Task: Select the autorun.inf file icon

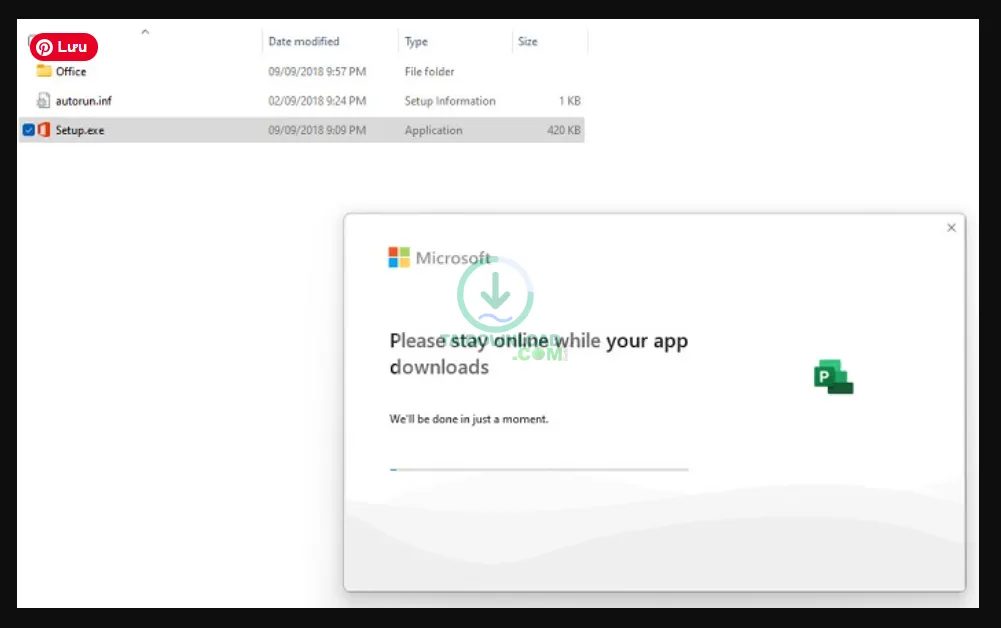Action: [43, 101]
